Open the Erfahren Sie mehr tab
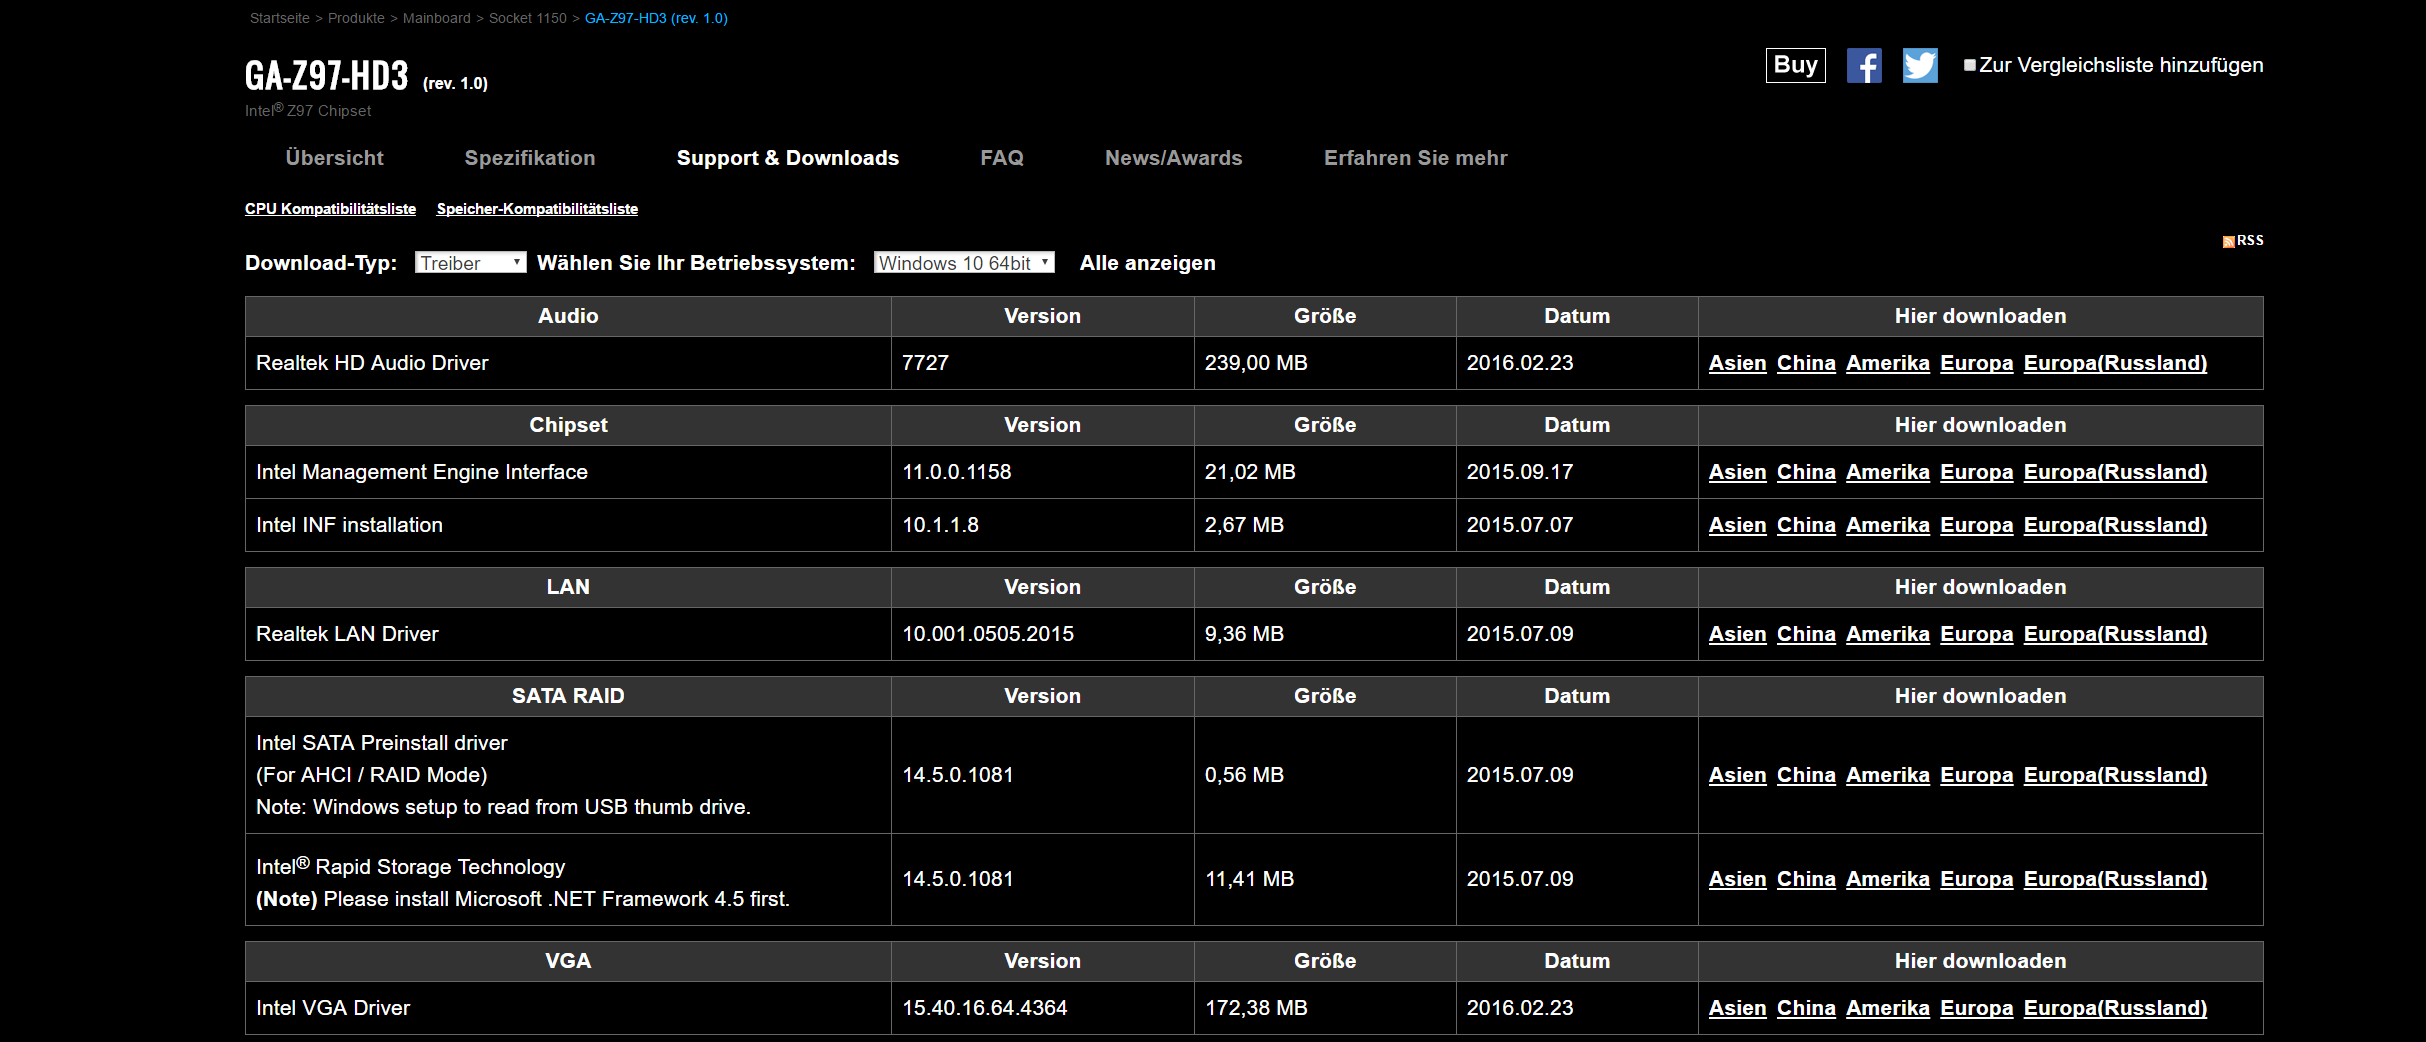 tap(1416, 158)
